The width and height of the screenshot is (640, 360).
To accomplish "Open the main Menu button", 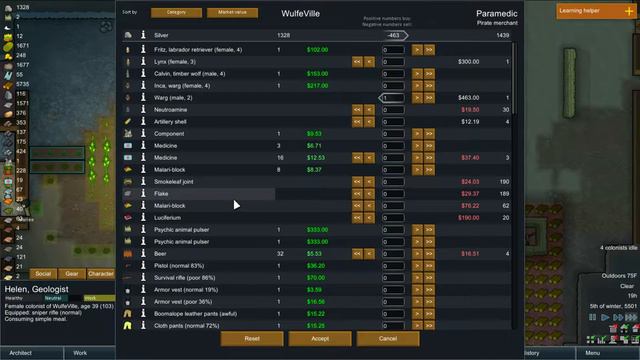I will tap(608, 353).
